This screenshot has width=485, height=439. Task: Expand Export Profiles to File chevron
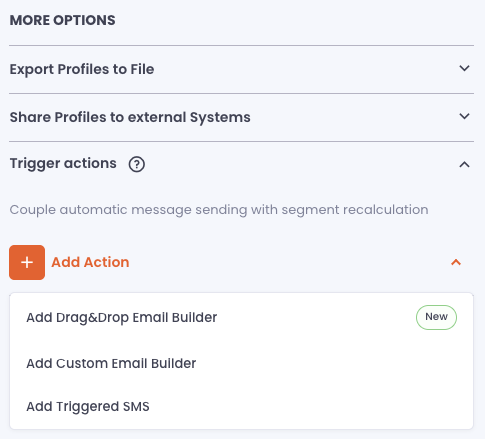tap(464, 68)
